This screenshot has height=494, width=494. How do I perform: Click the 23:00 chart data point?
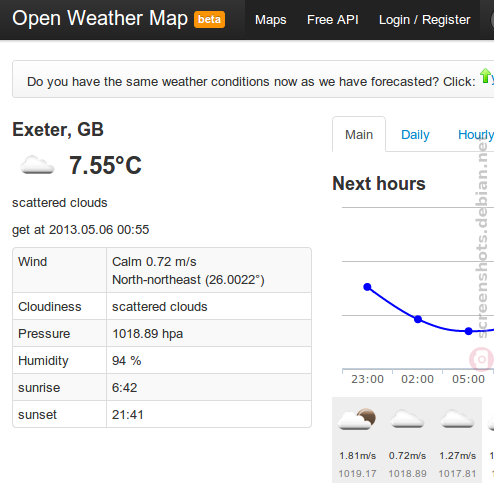click(367, 287)
